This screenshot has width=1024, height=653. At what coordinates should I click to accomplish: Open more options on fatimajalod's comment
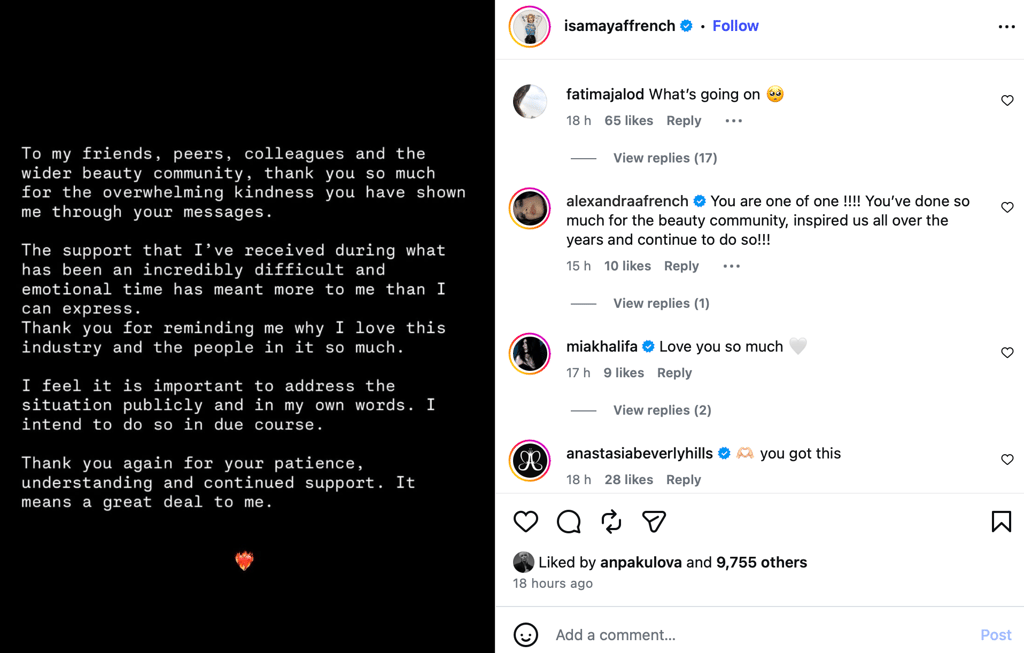pyautogui.click(x=733, y=121)
